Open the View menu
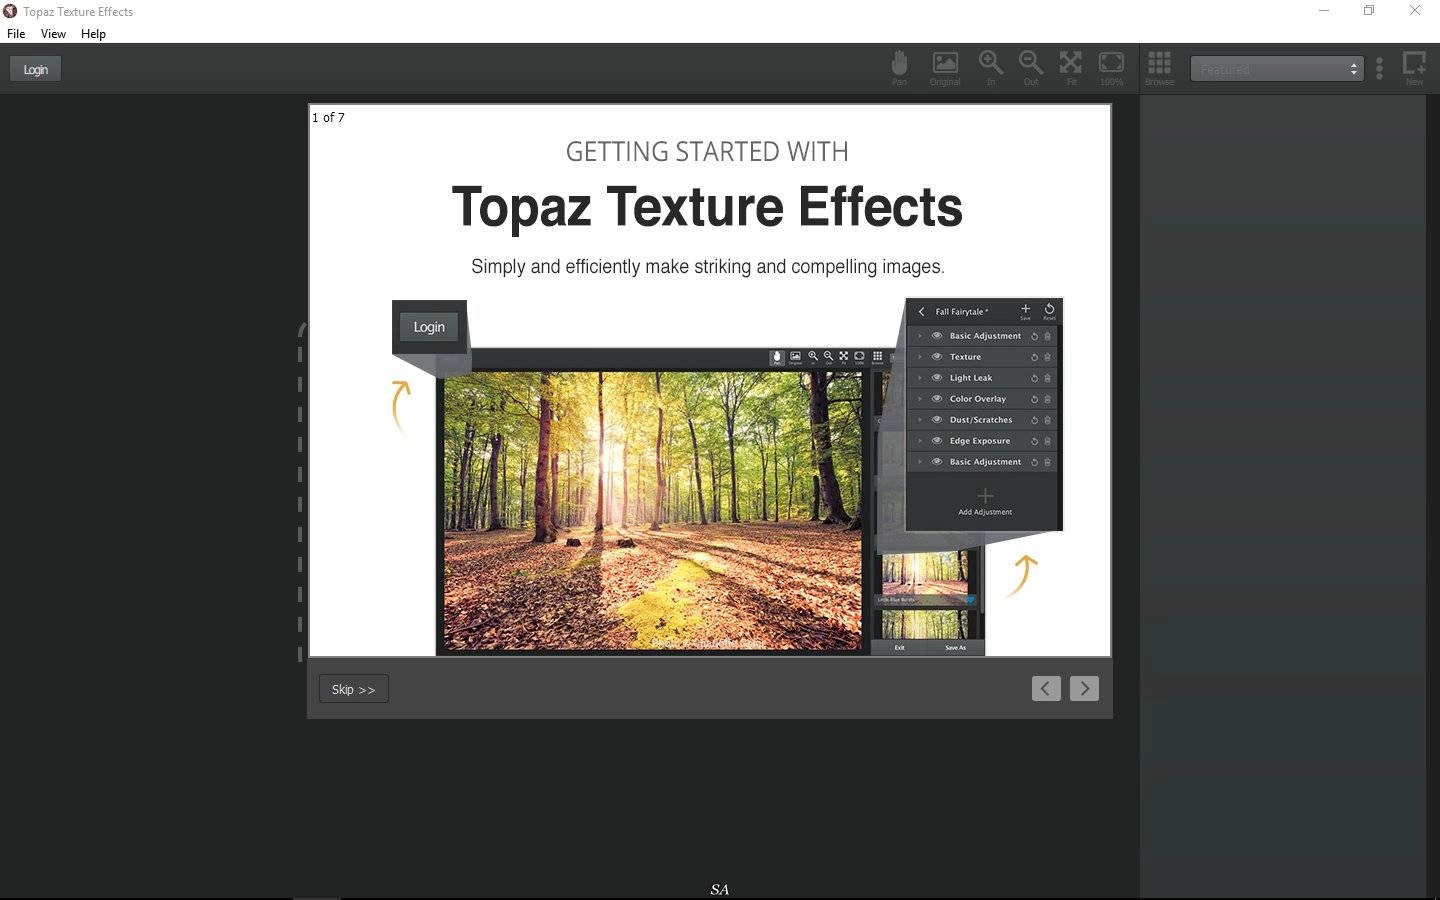 tap(53, 33)
